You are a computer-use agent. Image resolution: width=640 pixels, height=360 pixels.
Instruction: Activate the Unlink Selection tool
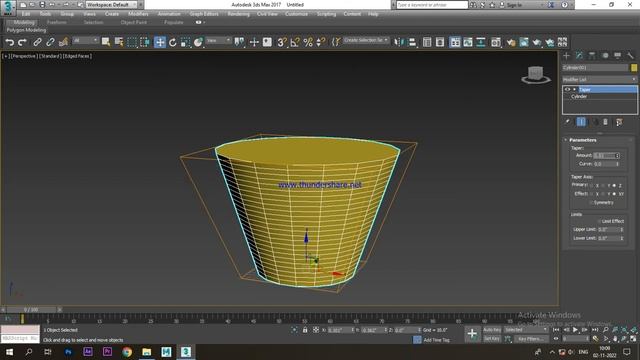point(50,42)
